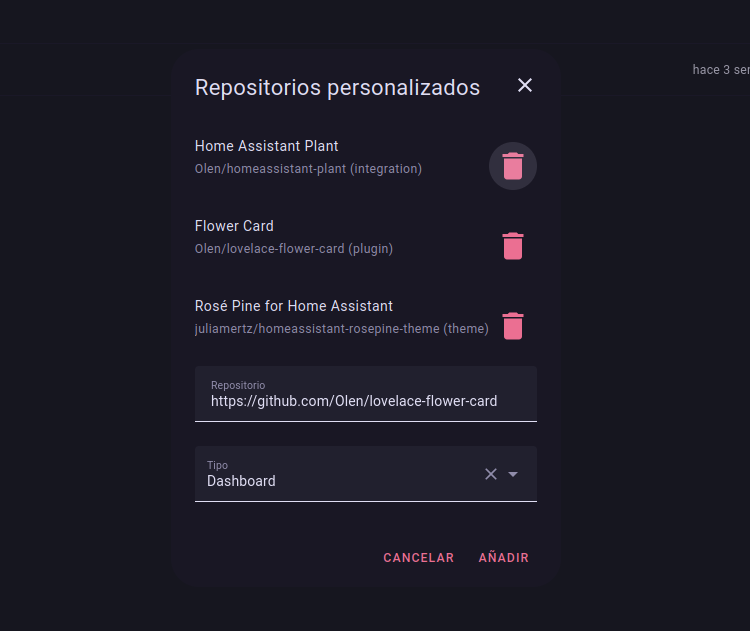The image size is (750, 631).
Task: Select the Flower Card entry title
Action: point(234,226)
